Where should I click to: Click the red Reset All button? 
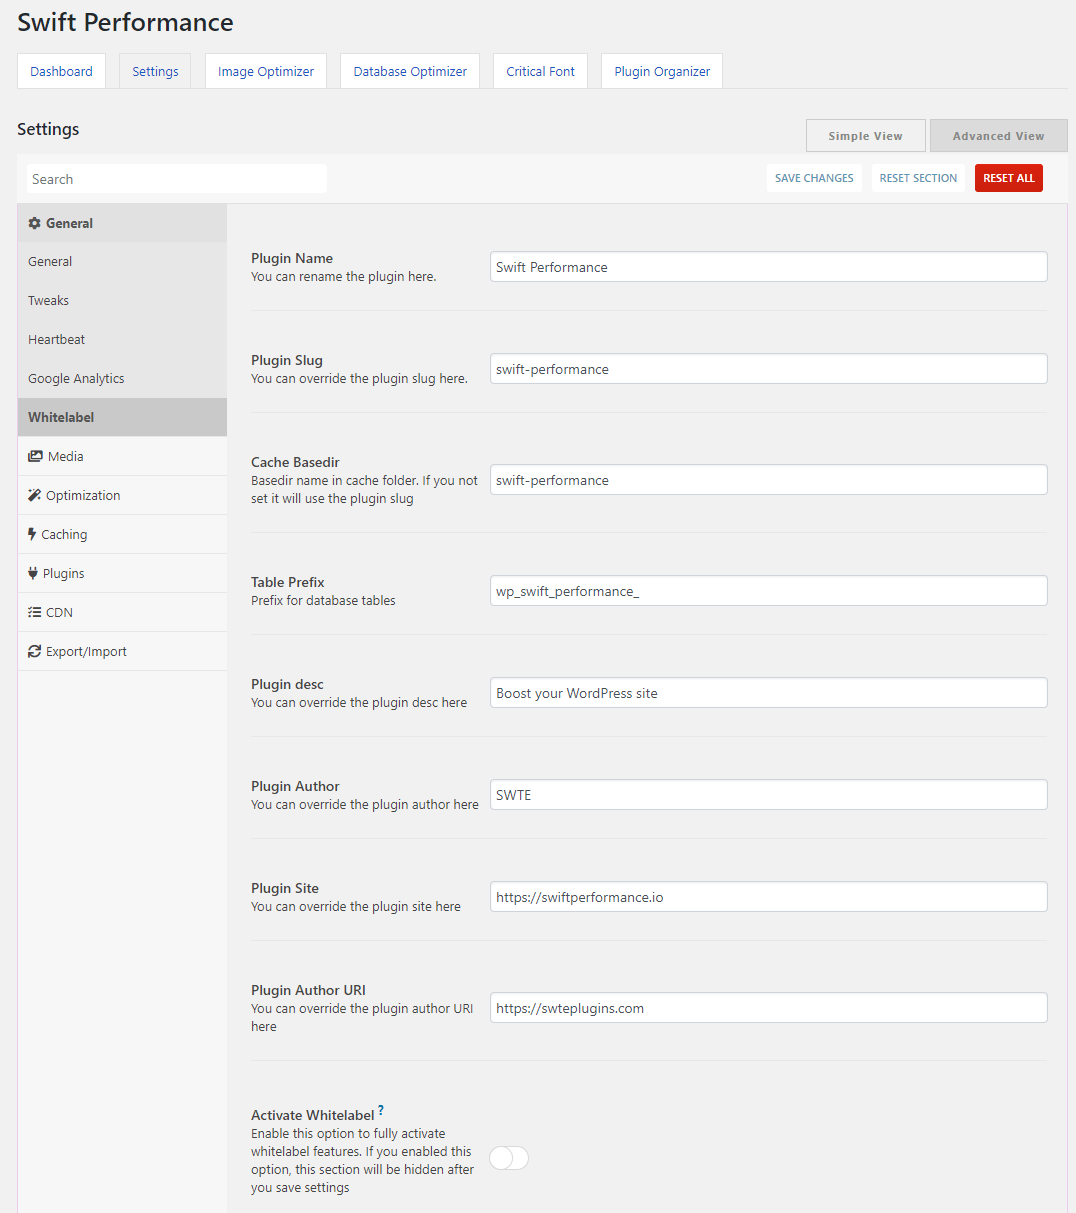point(1009,178)
